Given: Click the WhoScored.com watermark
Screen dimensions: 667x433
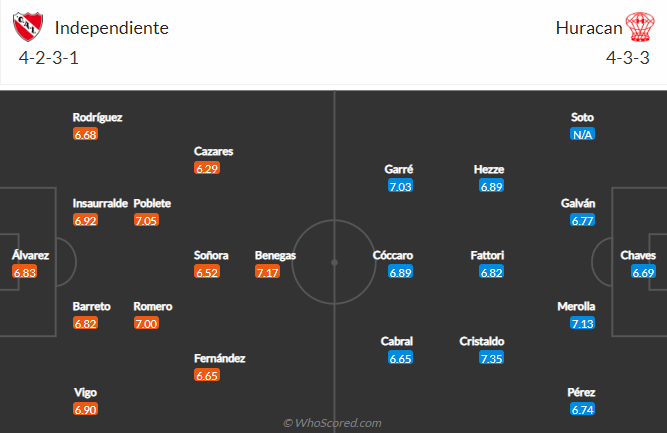Looking at the screenshot, I should 332,423.
